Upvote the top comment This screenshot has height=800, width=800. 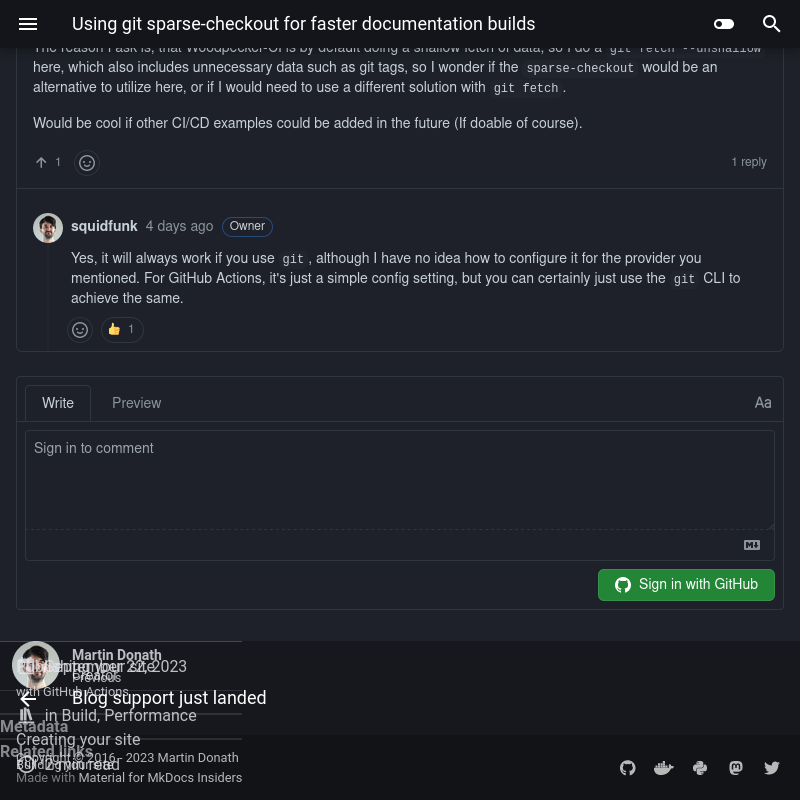pos(41,162)
